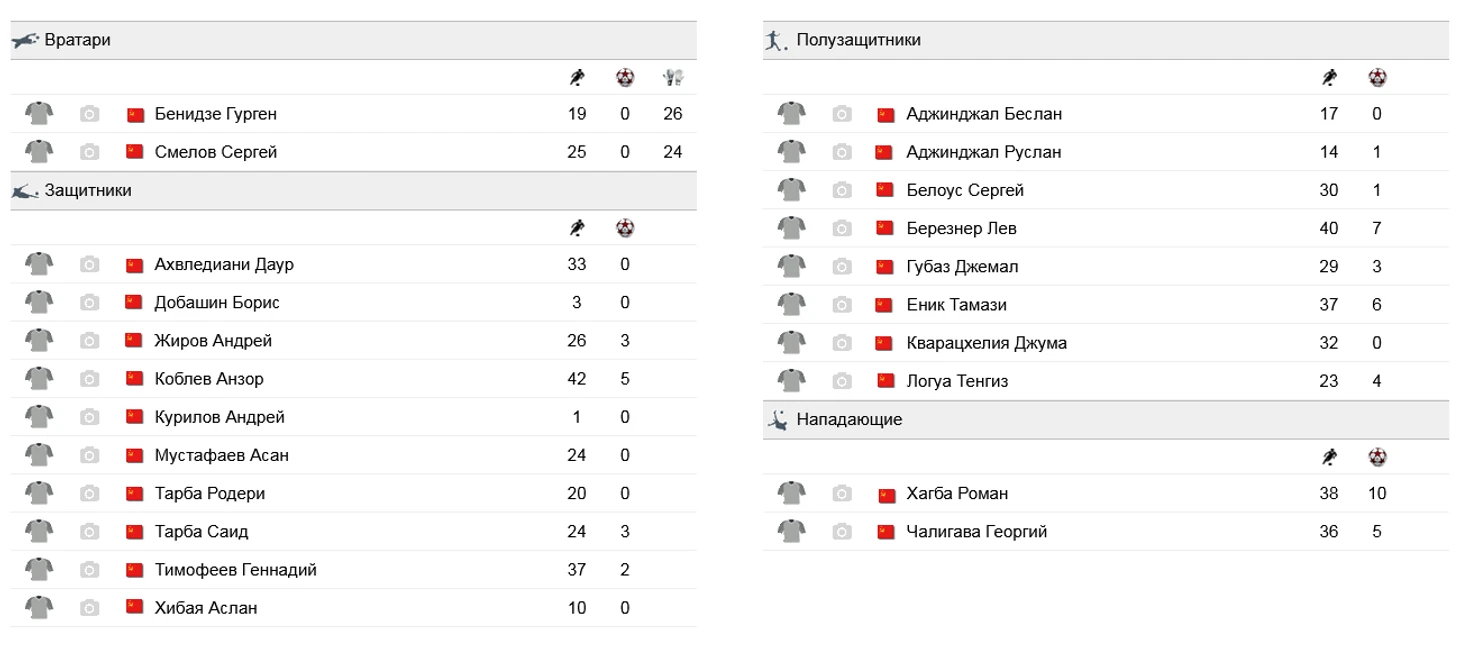Open the Вратари section header

point(354,40)
